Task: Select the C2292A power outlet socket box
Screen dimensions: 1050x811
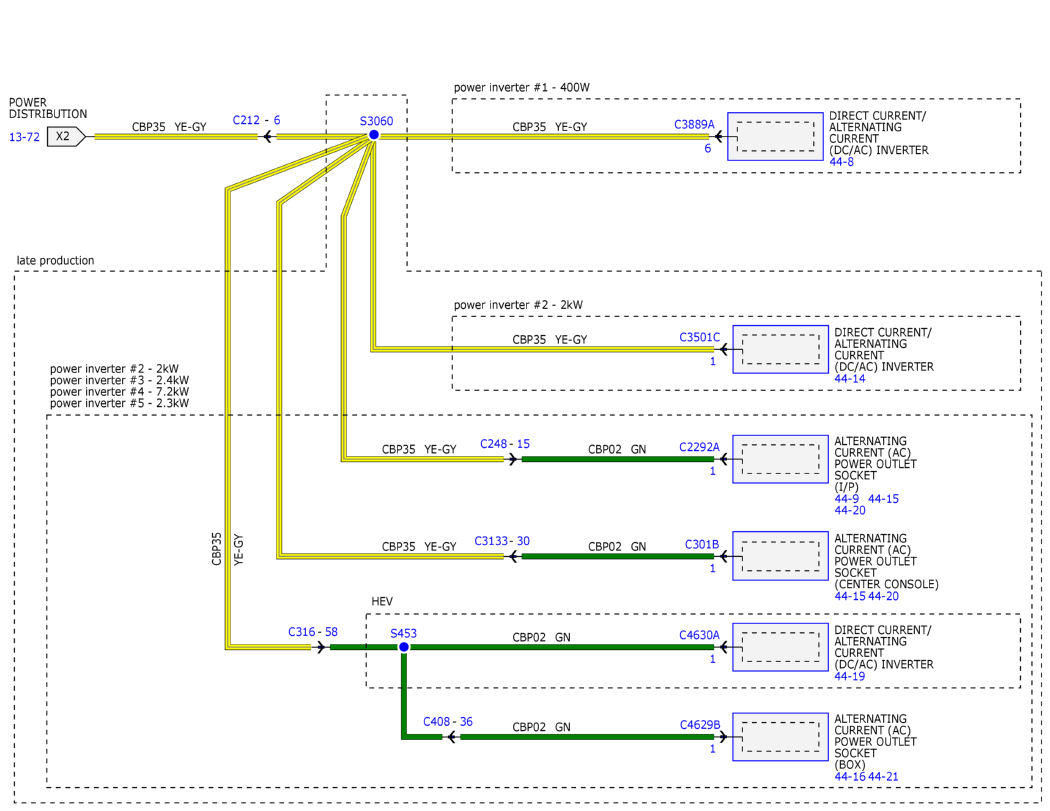Action: tap(781, 459)
